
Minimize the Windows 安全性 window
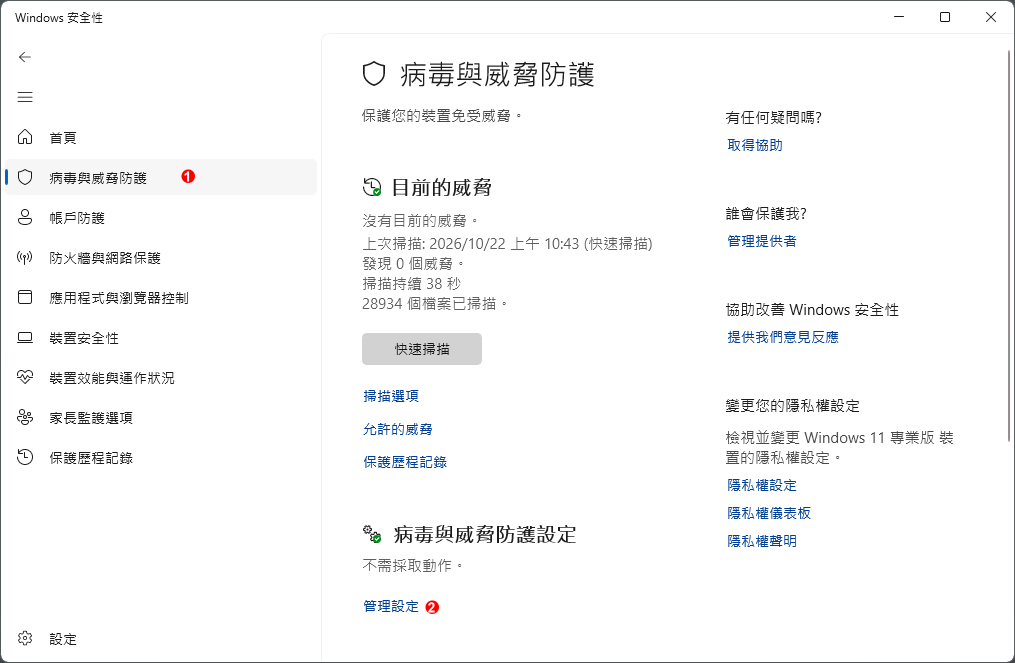coord(899,17)
